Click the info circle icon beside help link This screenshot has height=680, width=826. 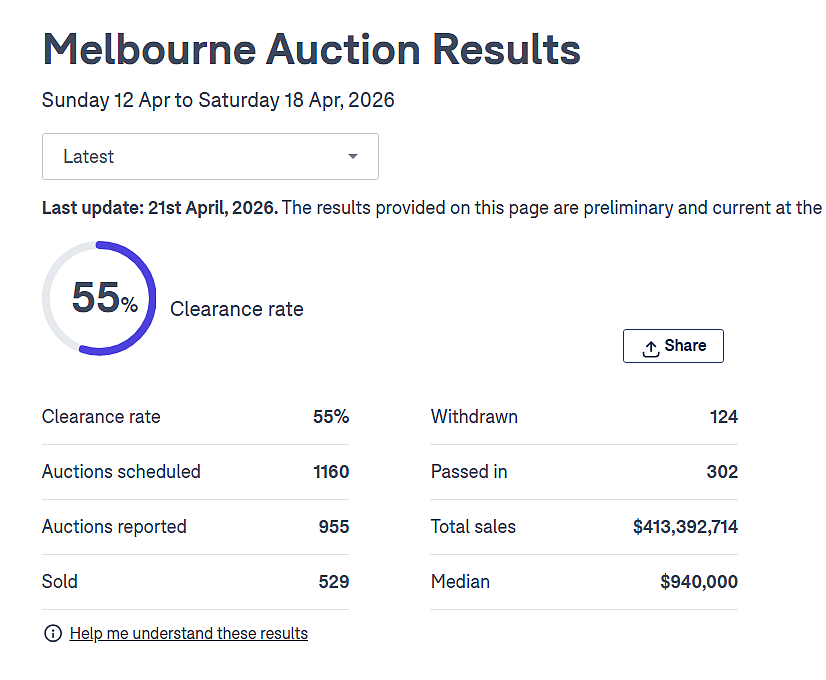coord(53,633)
